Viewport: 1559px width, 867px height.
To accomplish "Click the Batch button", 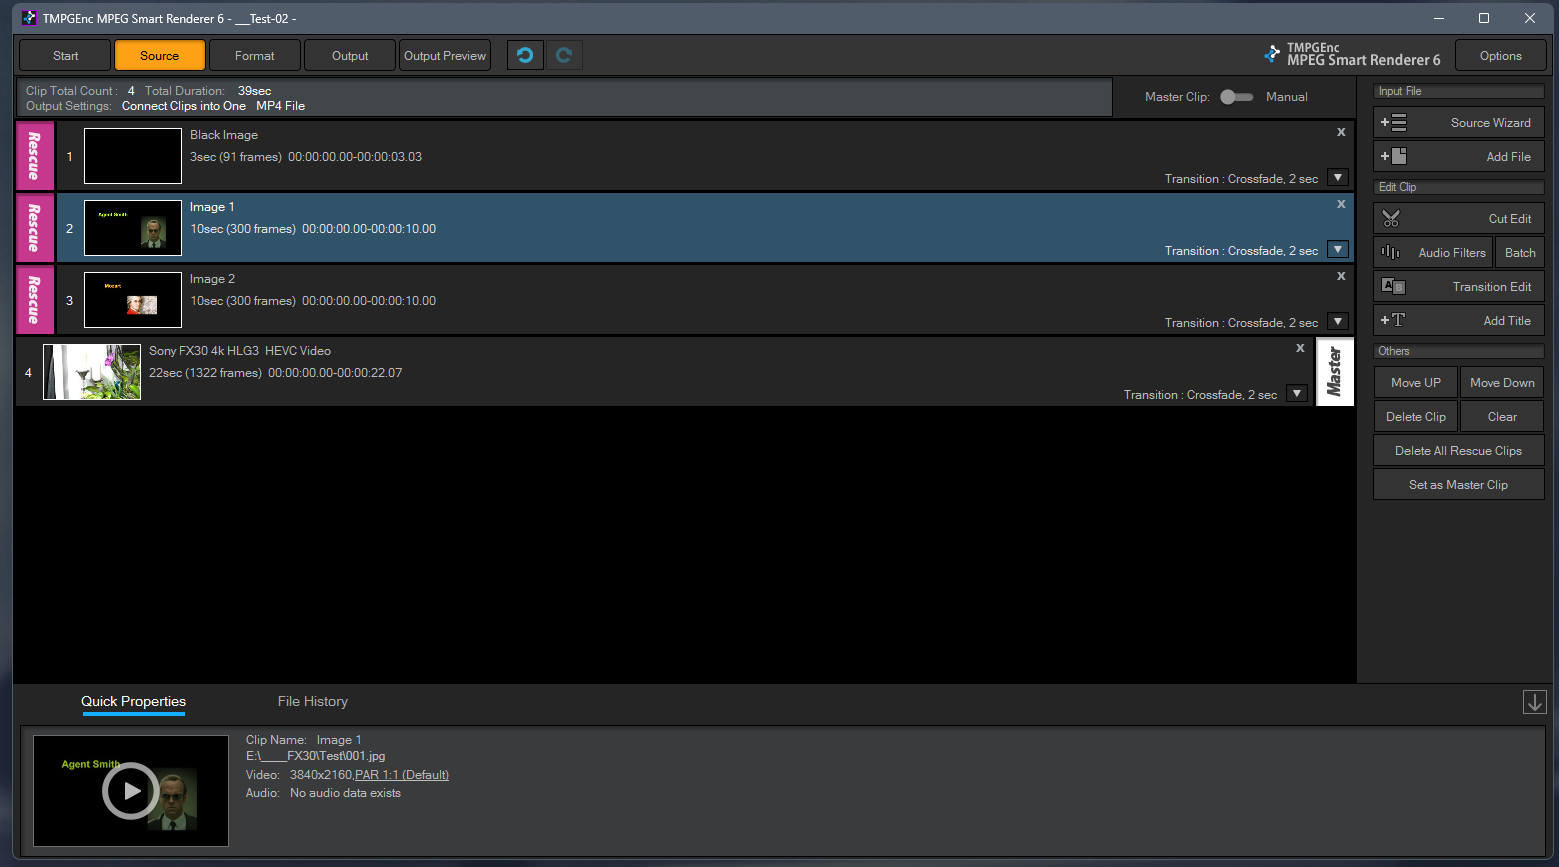I will 1520,253.
